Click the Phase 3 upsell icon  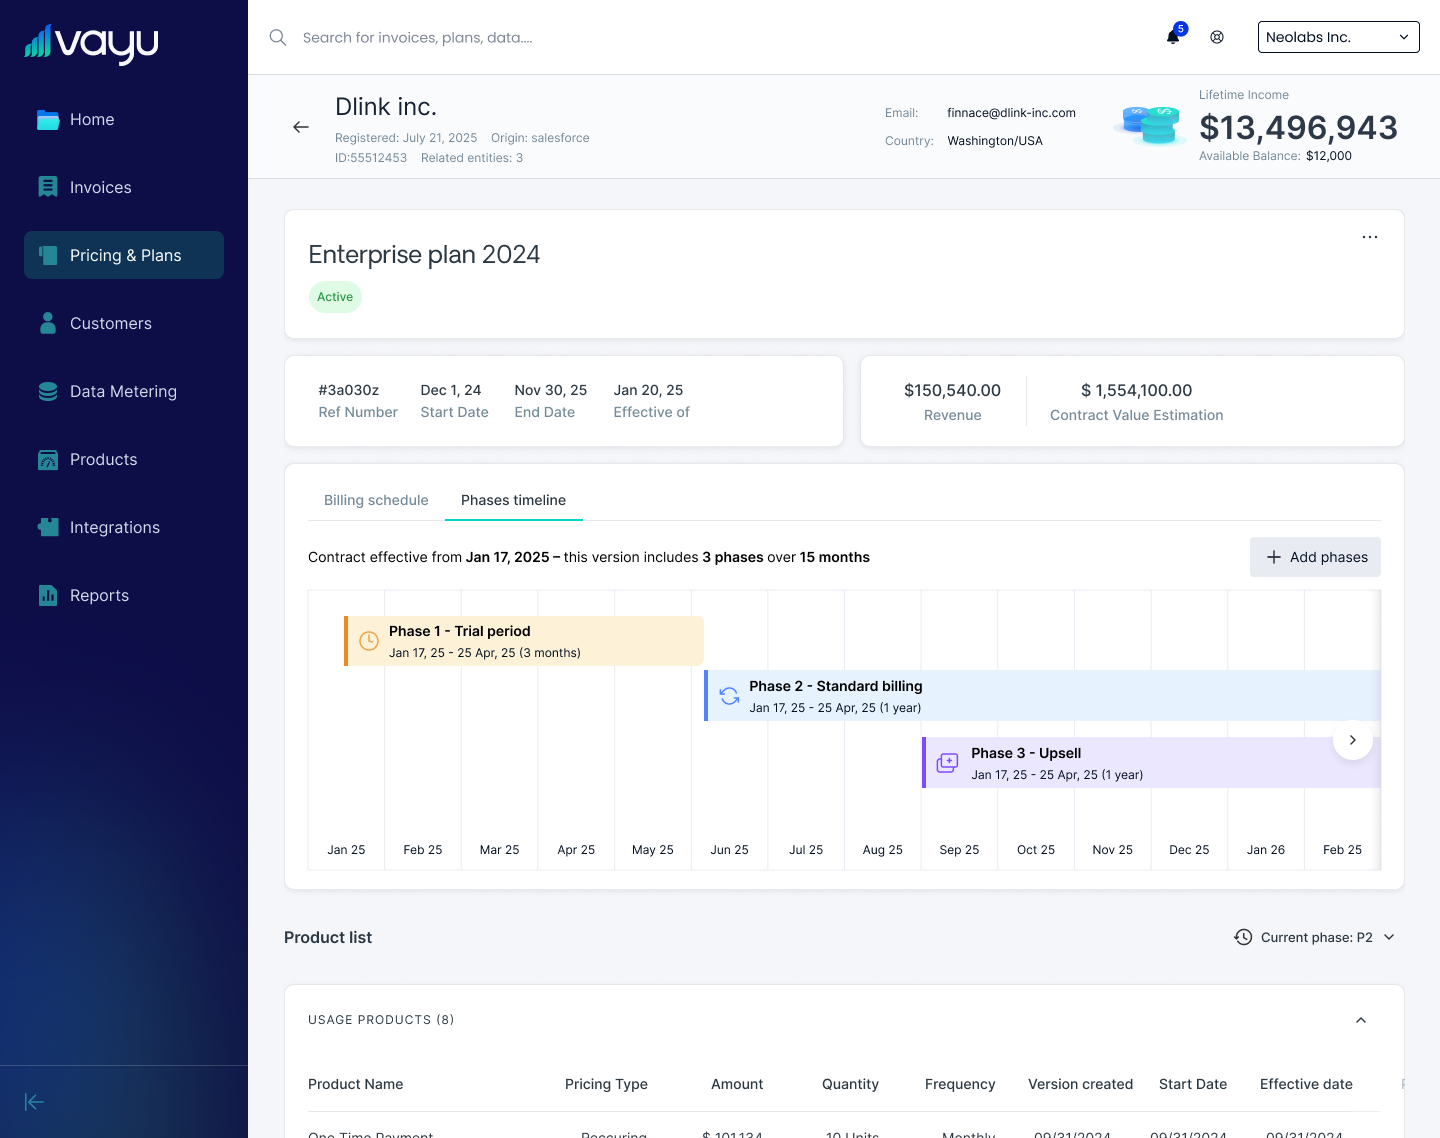(947, 763)
